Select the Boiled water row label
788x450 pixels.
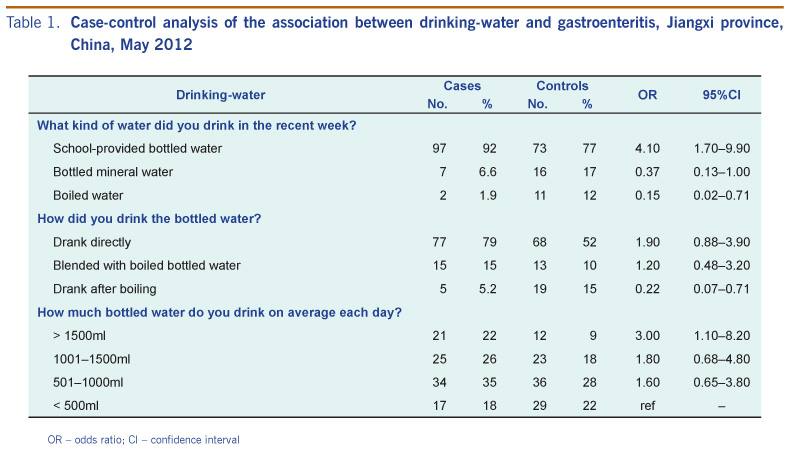pos(88,195)
